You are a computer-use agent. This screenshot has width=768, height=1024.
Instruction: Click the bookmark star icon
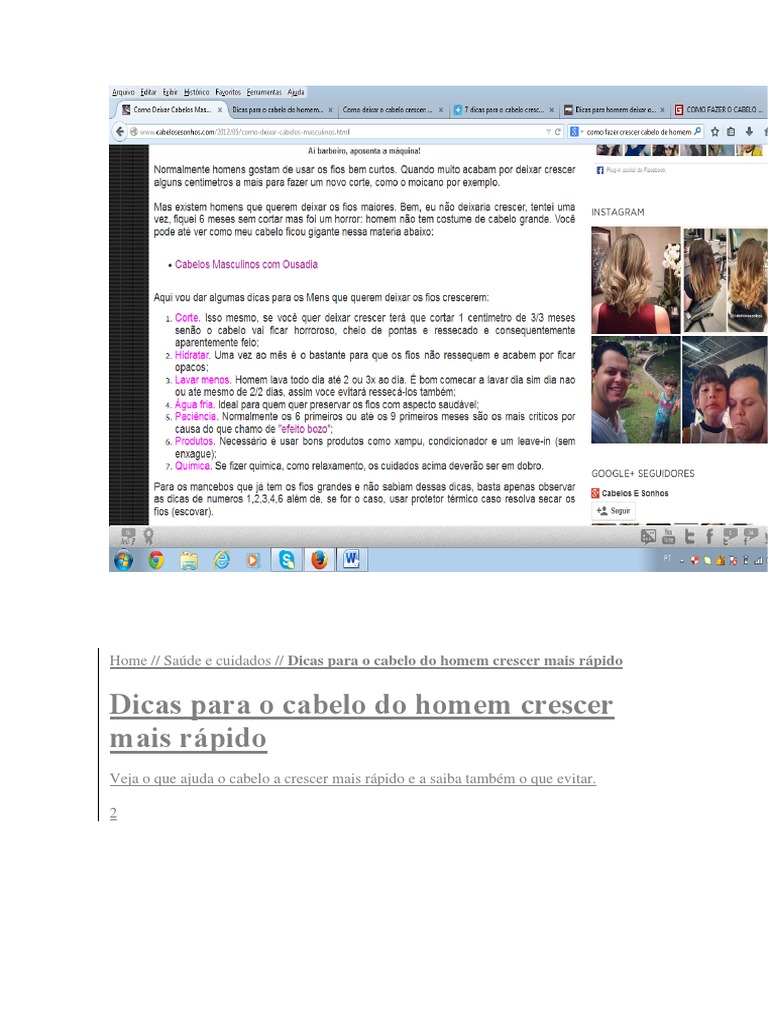[x=714, y=131]
